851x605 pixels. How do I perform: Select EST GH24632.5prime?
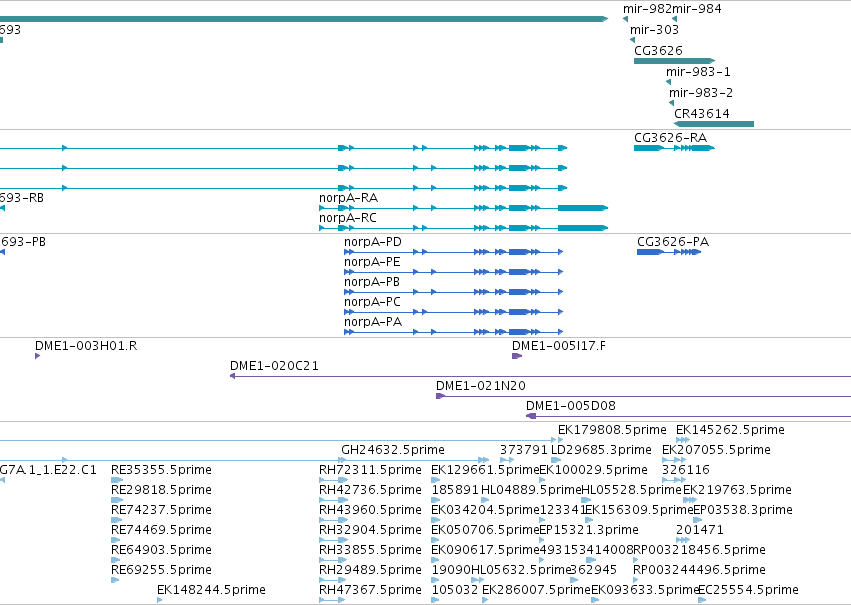(393, 450)
